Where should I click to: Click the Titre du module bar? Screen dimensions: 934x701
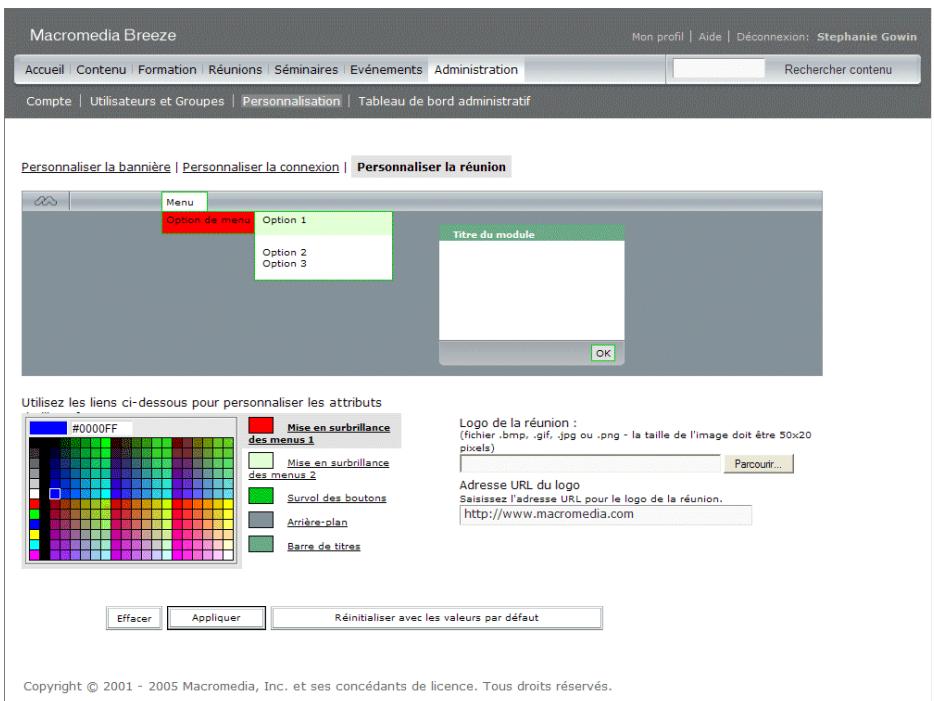[x=531, y=234]
